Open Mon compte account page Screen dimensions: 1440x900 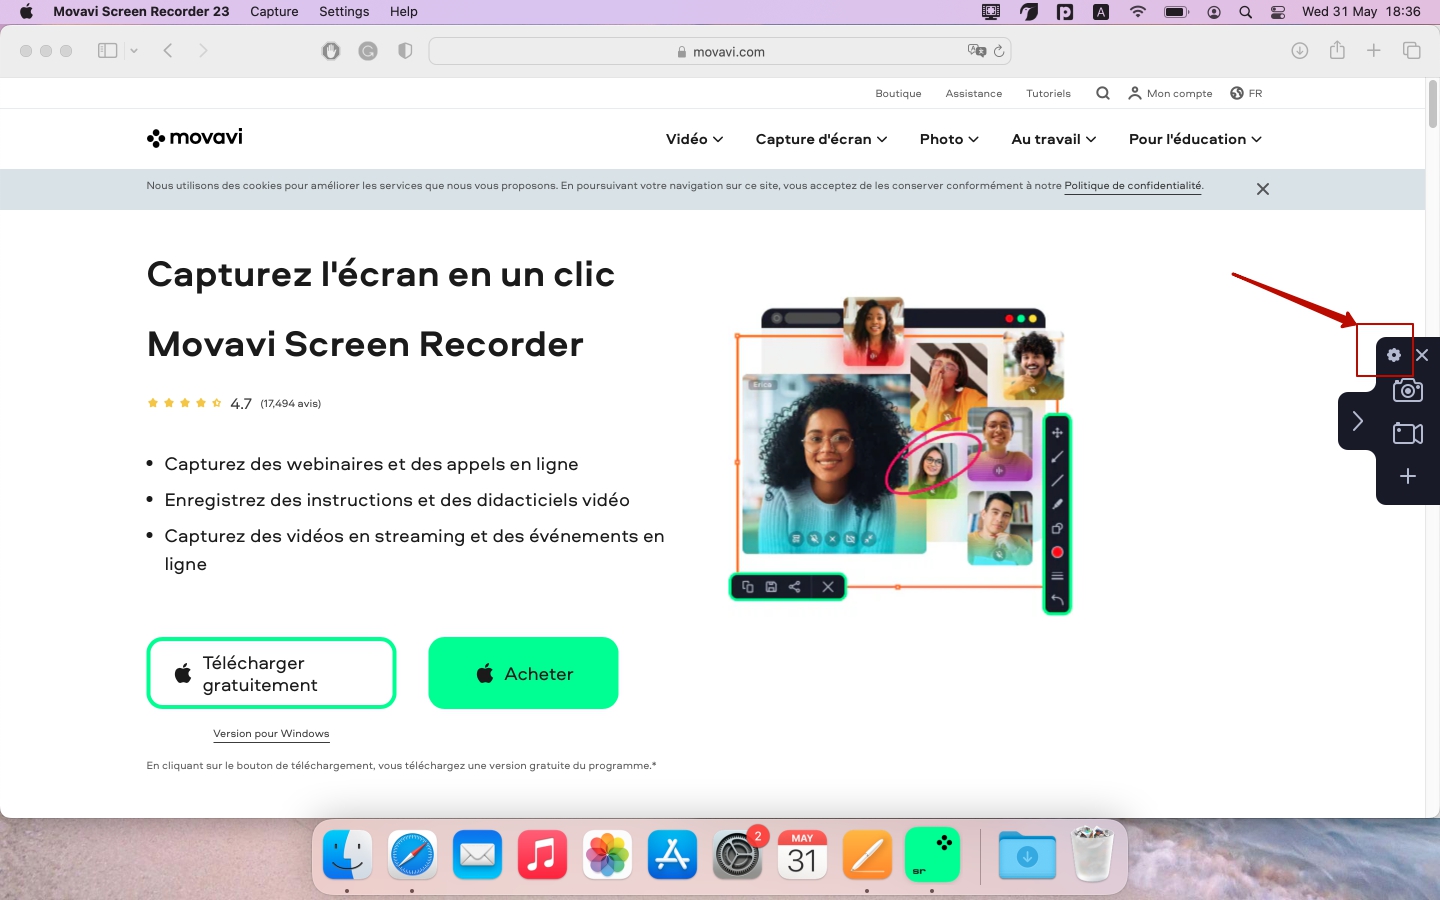[x=1170, y=93]
